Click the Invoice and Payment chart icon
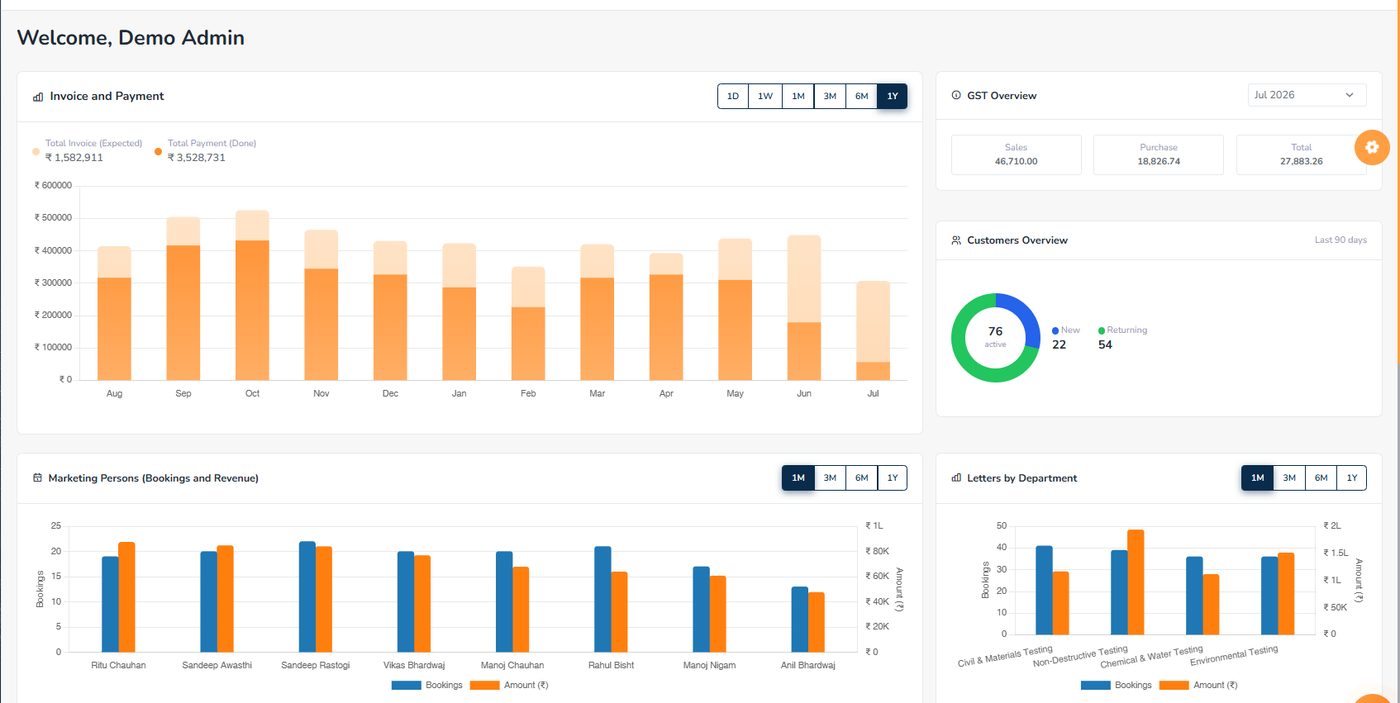Image resolution: width=1400 pixels, height=703 pixels. click(38, 96)
